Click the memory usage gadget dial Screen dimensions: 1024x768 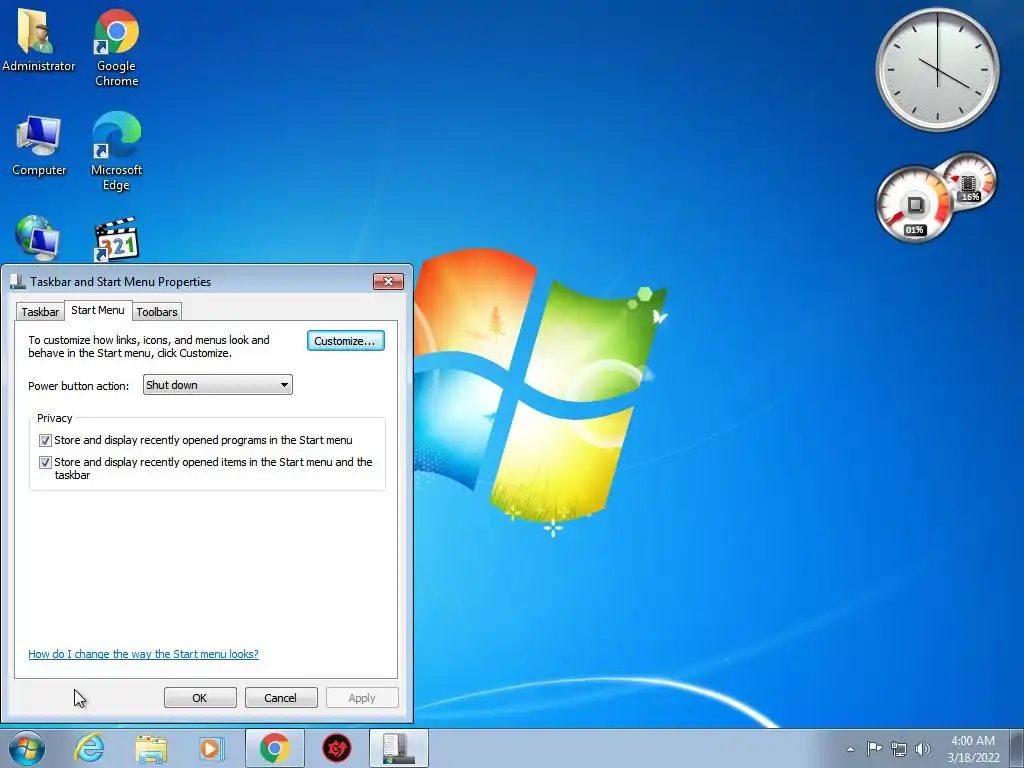click(x=970, y=180)
